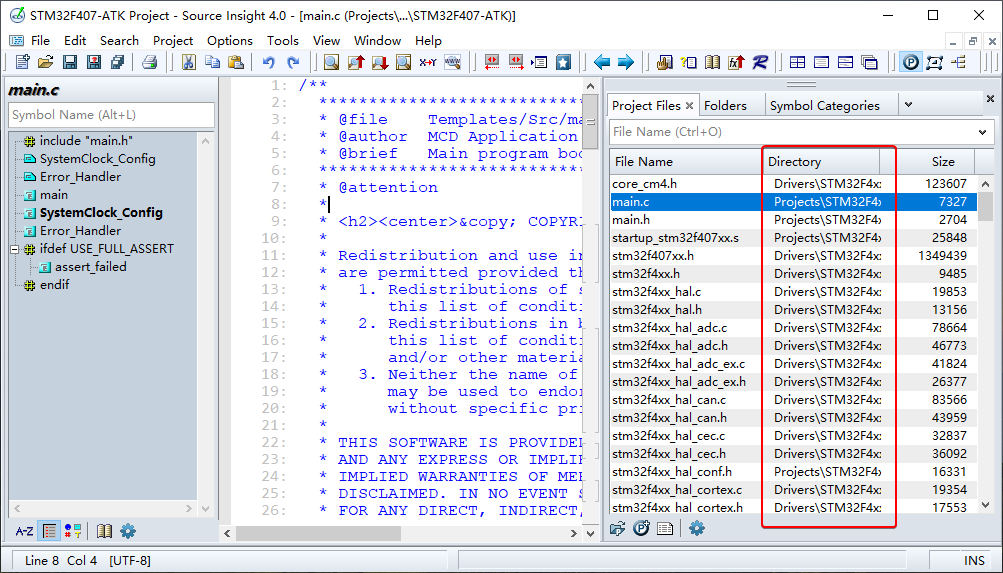Click the blue R Relation Window icon

(x=760, y=62)
